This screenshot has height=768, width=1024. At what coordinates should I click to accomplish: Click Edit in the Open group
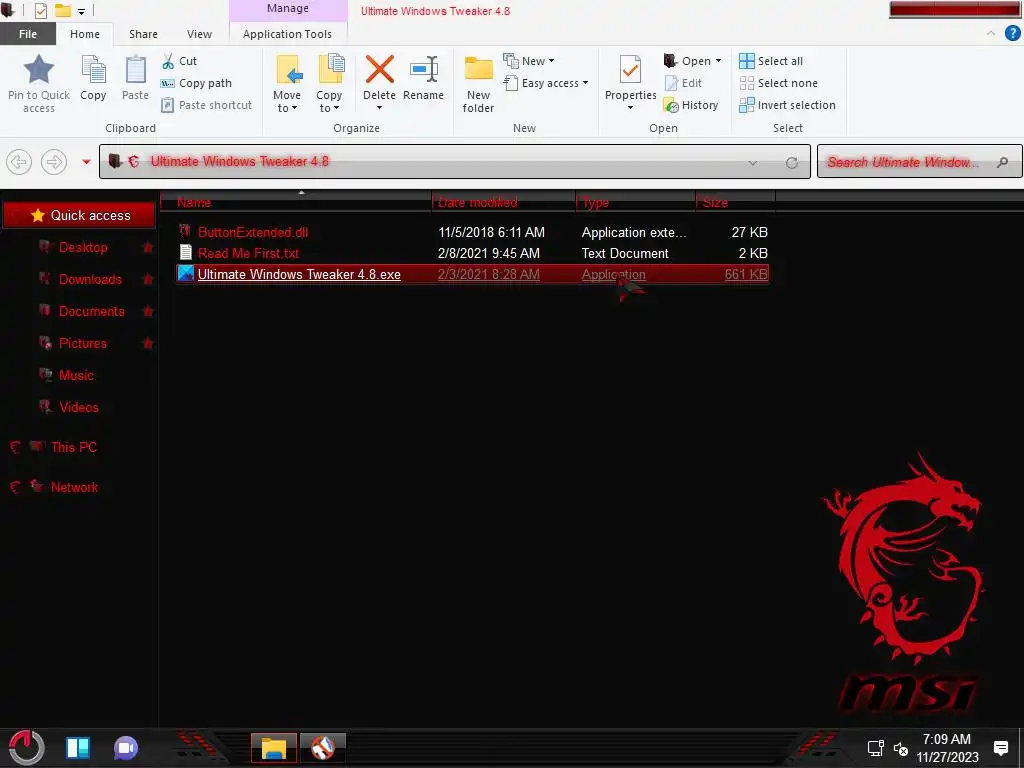684,83
